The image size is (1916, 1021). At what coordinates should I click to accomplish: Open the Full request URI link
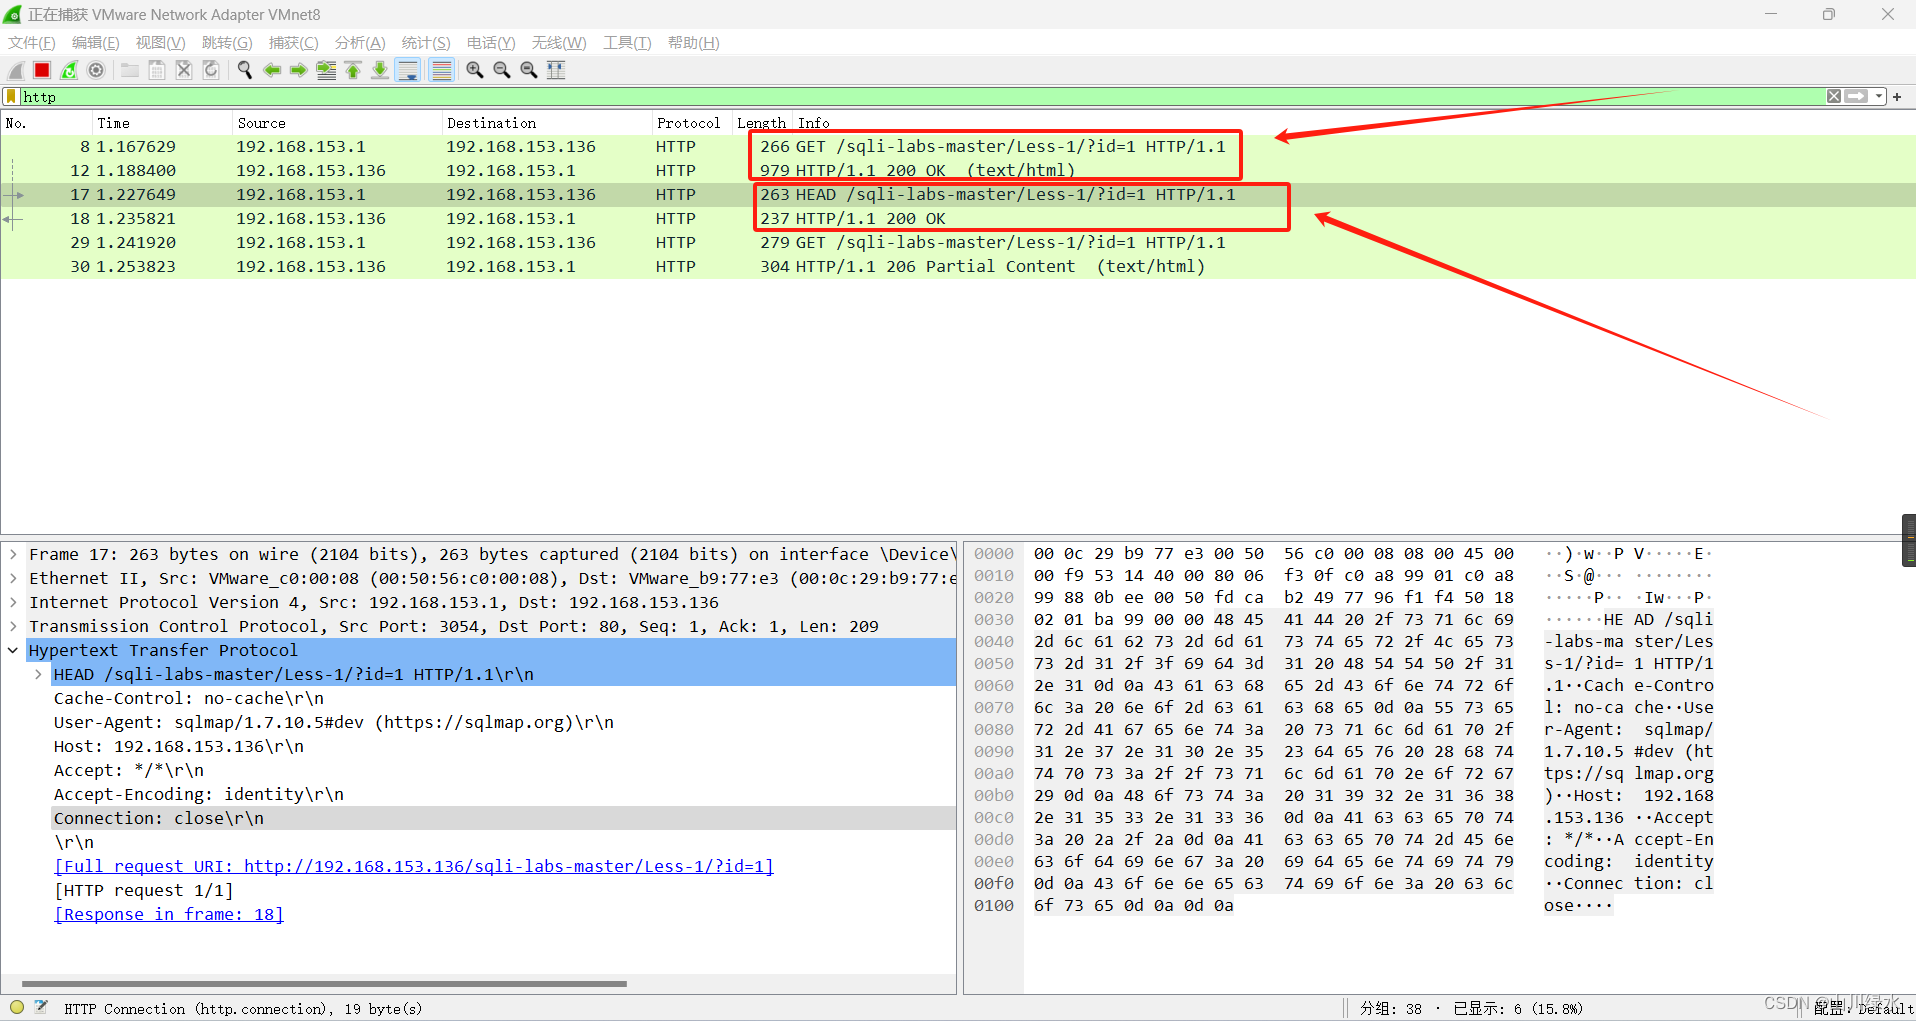414,866
